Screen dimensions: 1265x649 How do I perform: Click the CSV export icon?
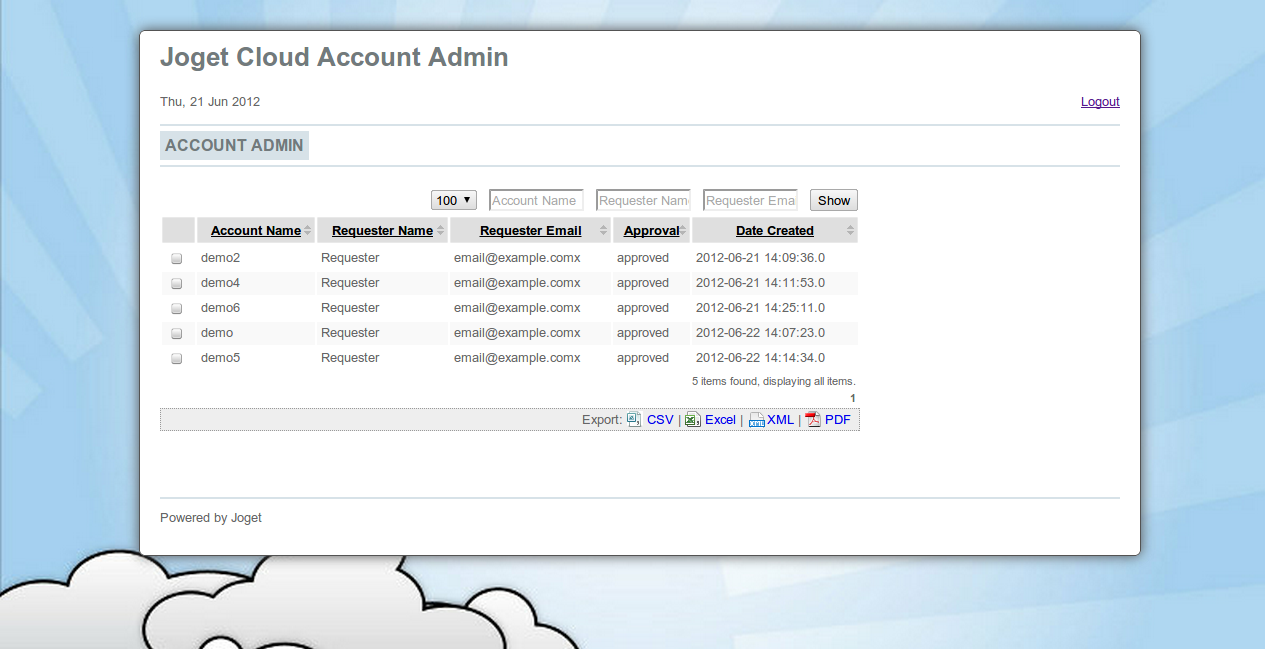click(634, 420)
